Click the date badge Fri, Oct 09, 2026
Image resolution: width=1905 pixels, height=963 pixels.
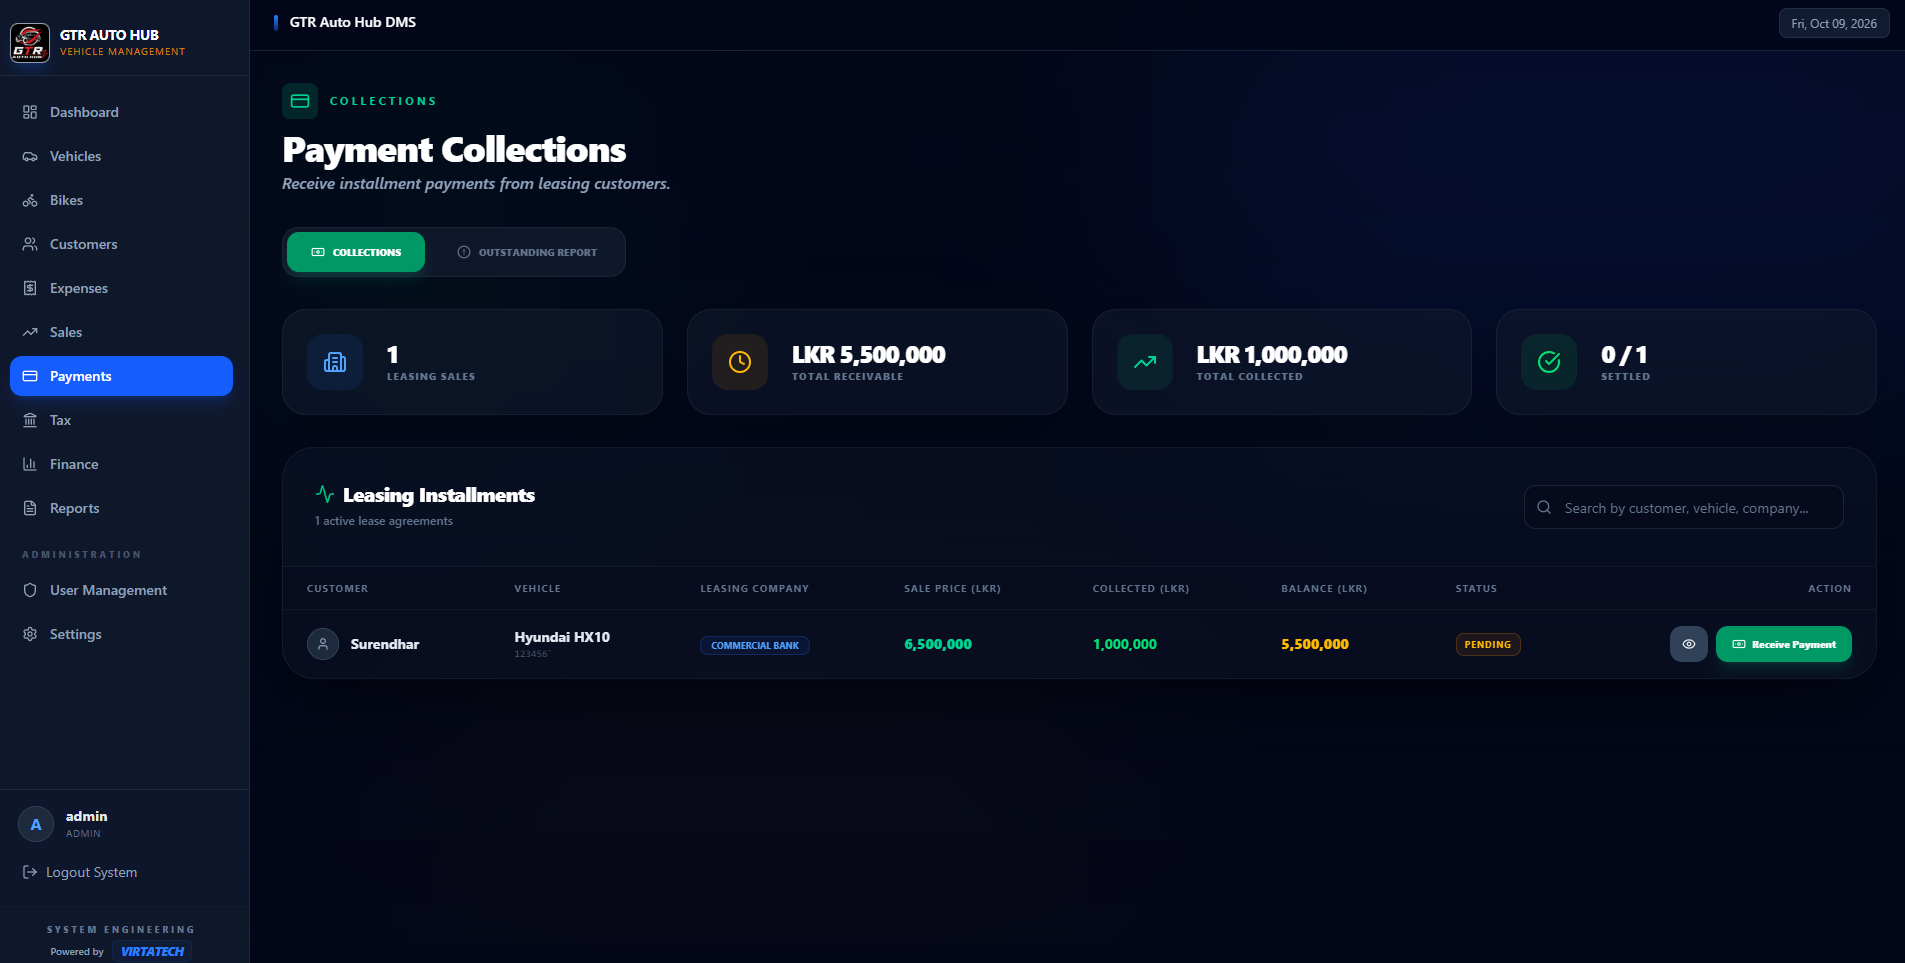[x=1834, y=23]
